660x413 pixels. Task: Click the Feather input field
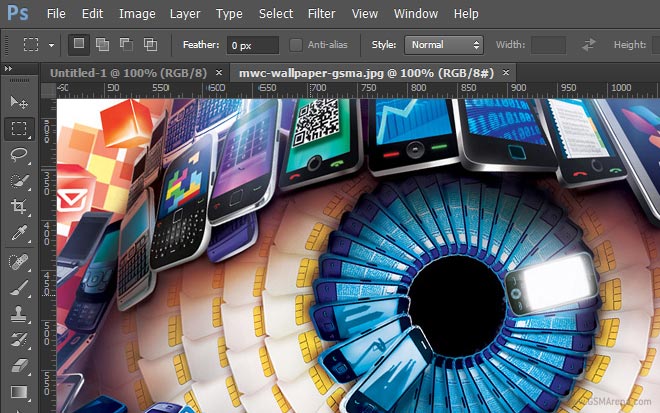[253, 45]
